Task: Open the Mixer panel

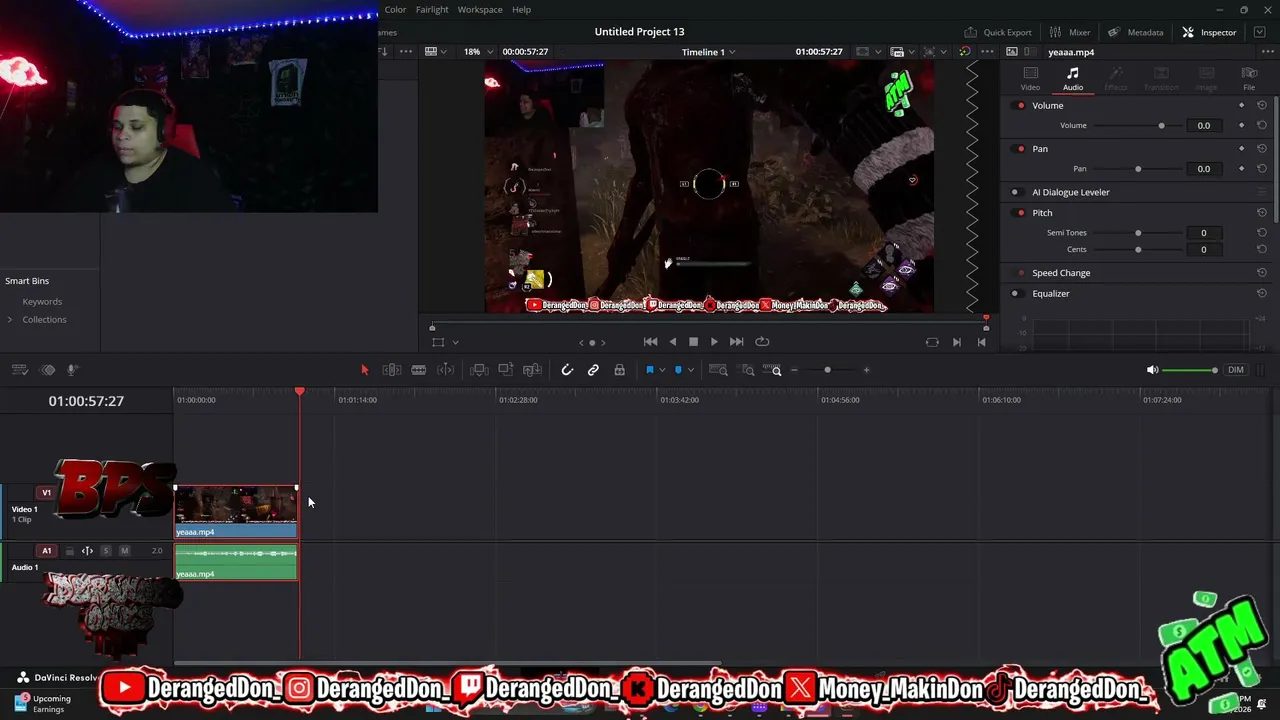Action: pyautogui.click(x=1070, y=32)
